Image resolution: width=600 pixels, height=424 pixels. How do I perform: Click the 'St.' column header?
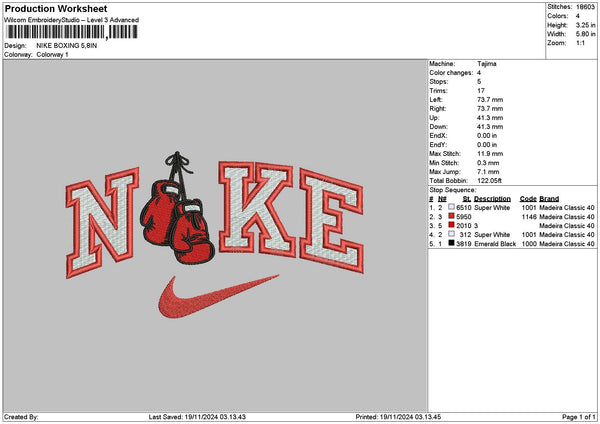pos(466,199)
